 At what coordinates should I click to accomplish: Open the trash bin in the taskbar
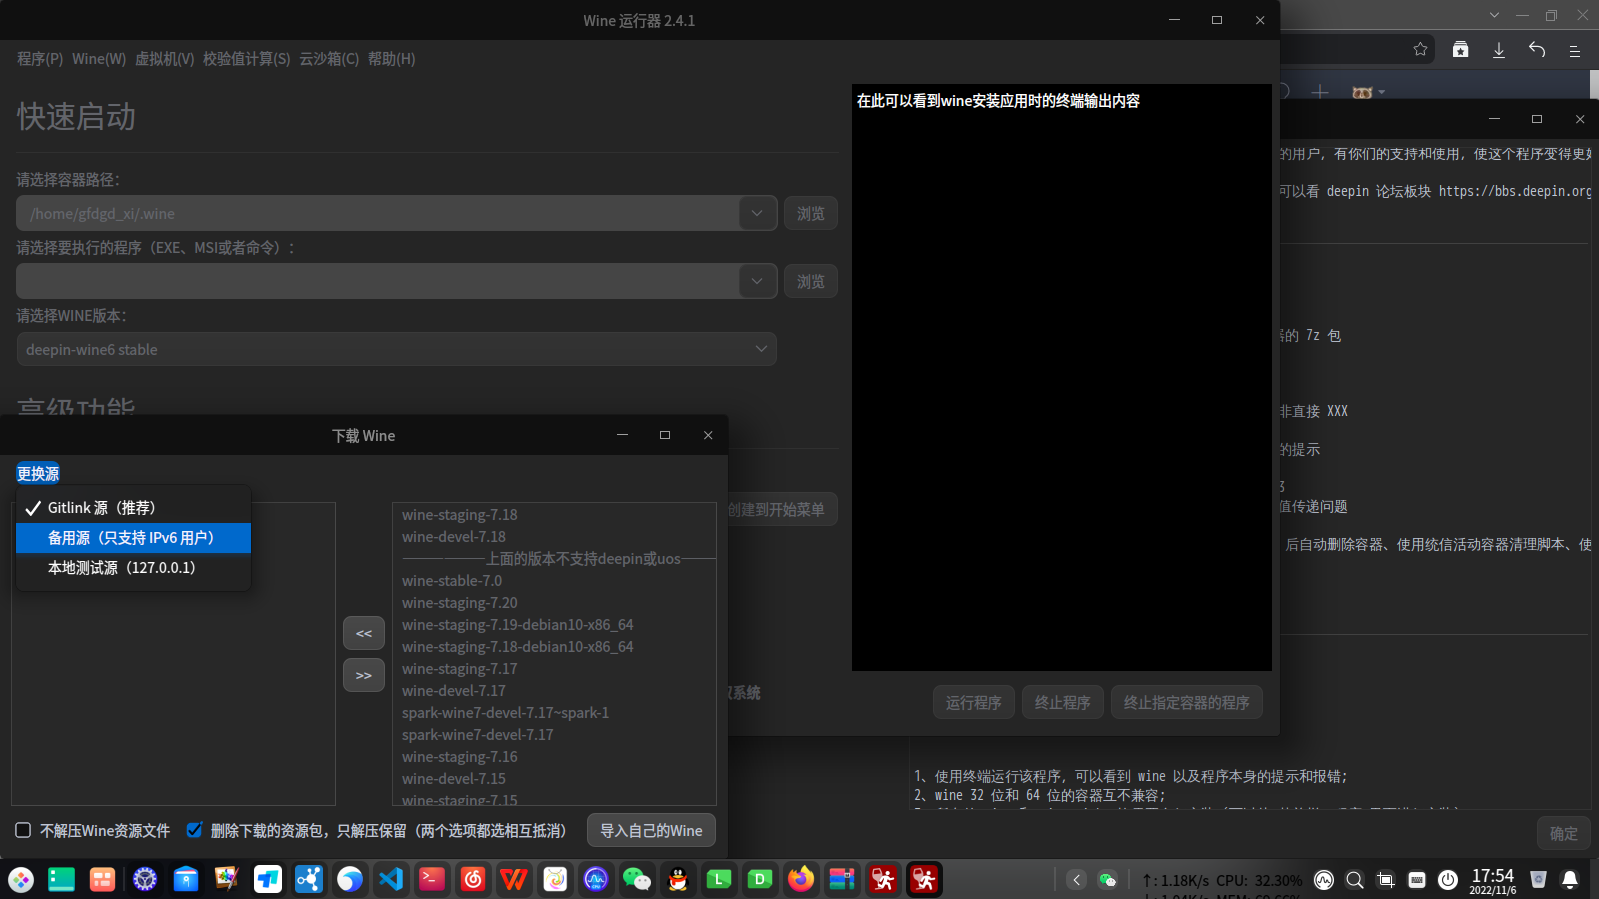click(x=1538, y=880)
